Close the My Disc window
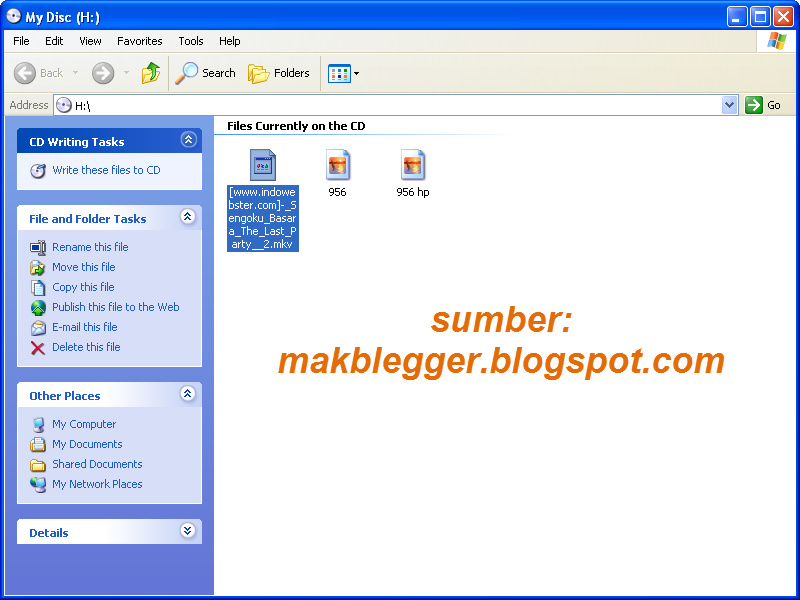Viewport: 800px width, 600px height. (x=783, y=17)
